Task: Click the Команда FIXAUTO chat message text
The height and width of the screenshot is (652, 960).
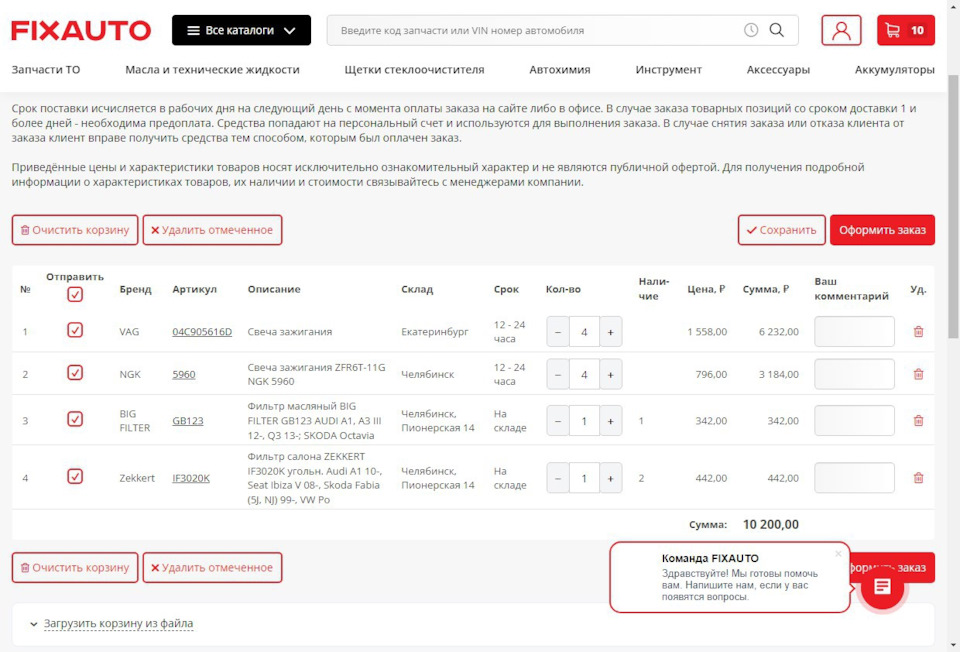Action: click(x=740, y=585)
